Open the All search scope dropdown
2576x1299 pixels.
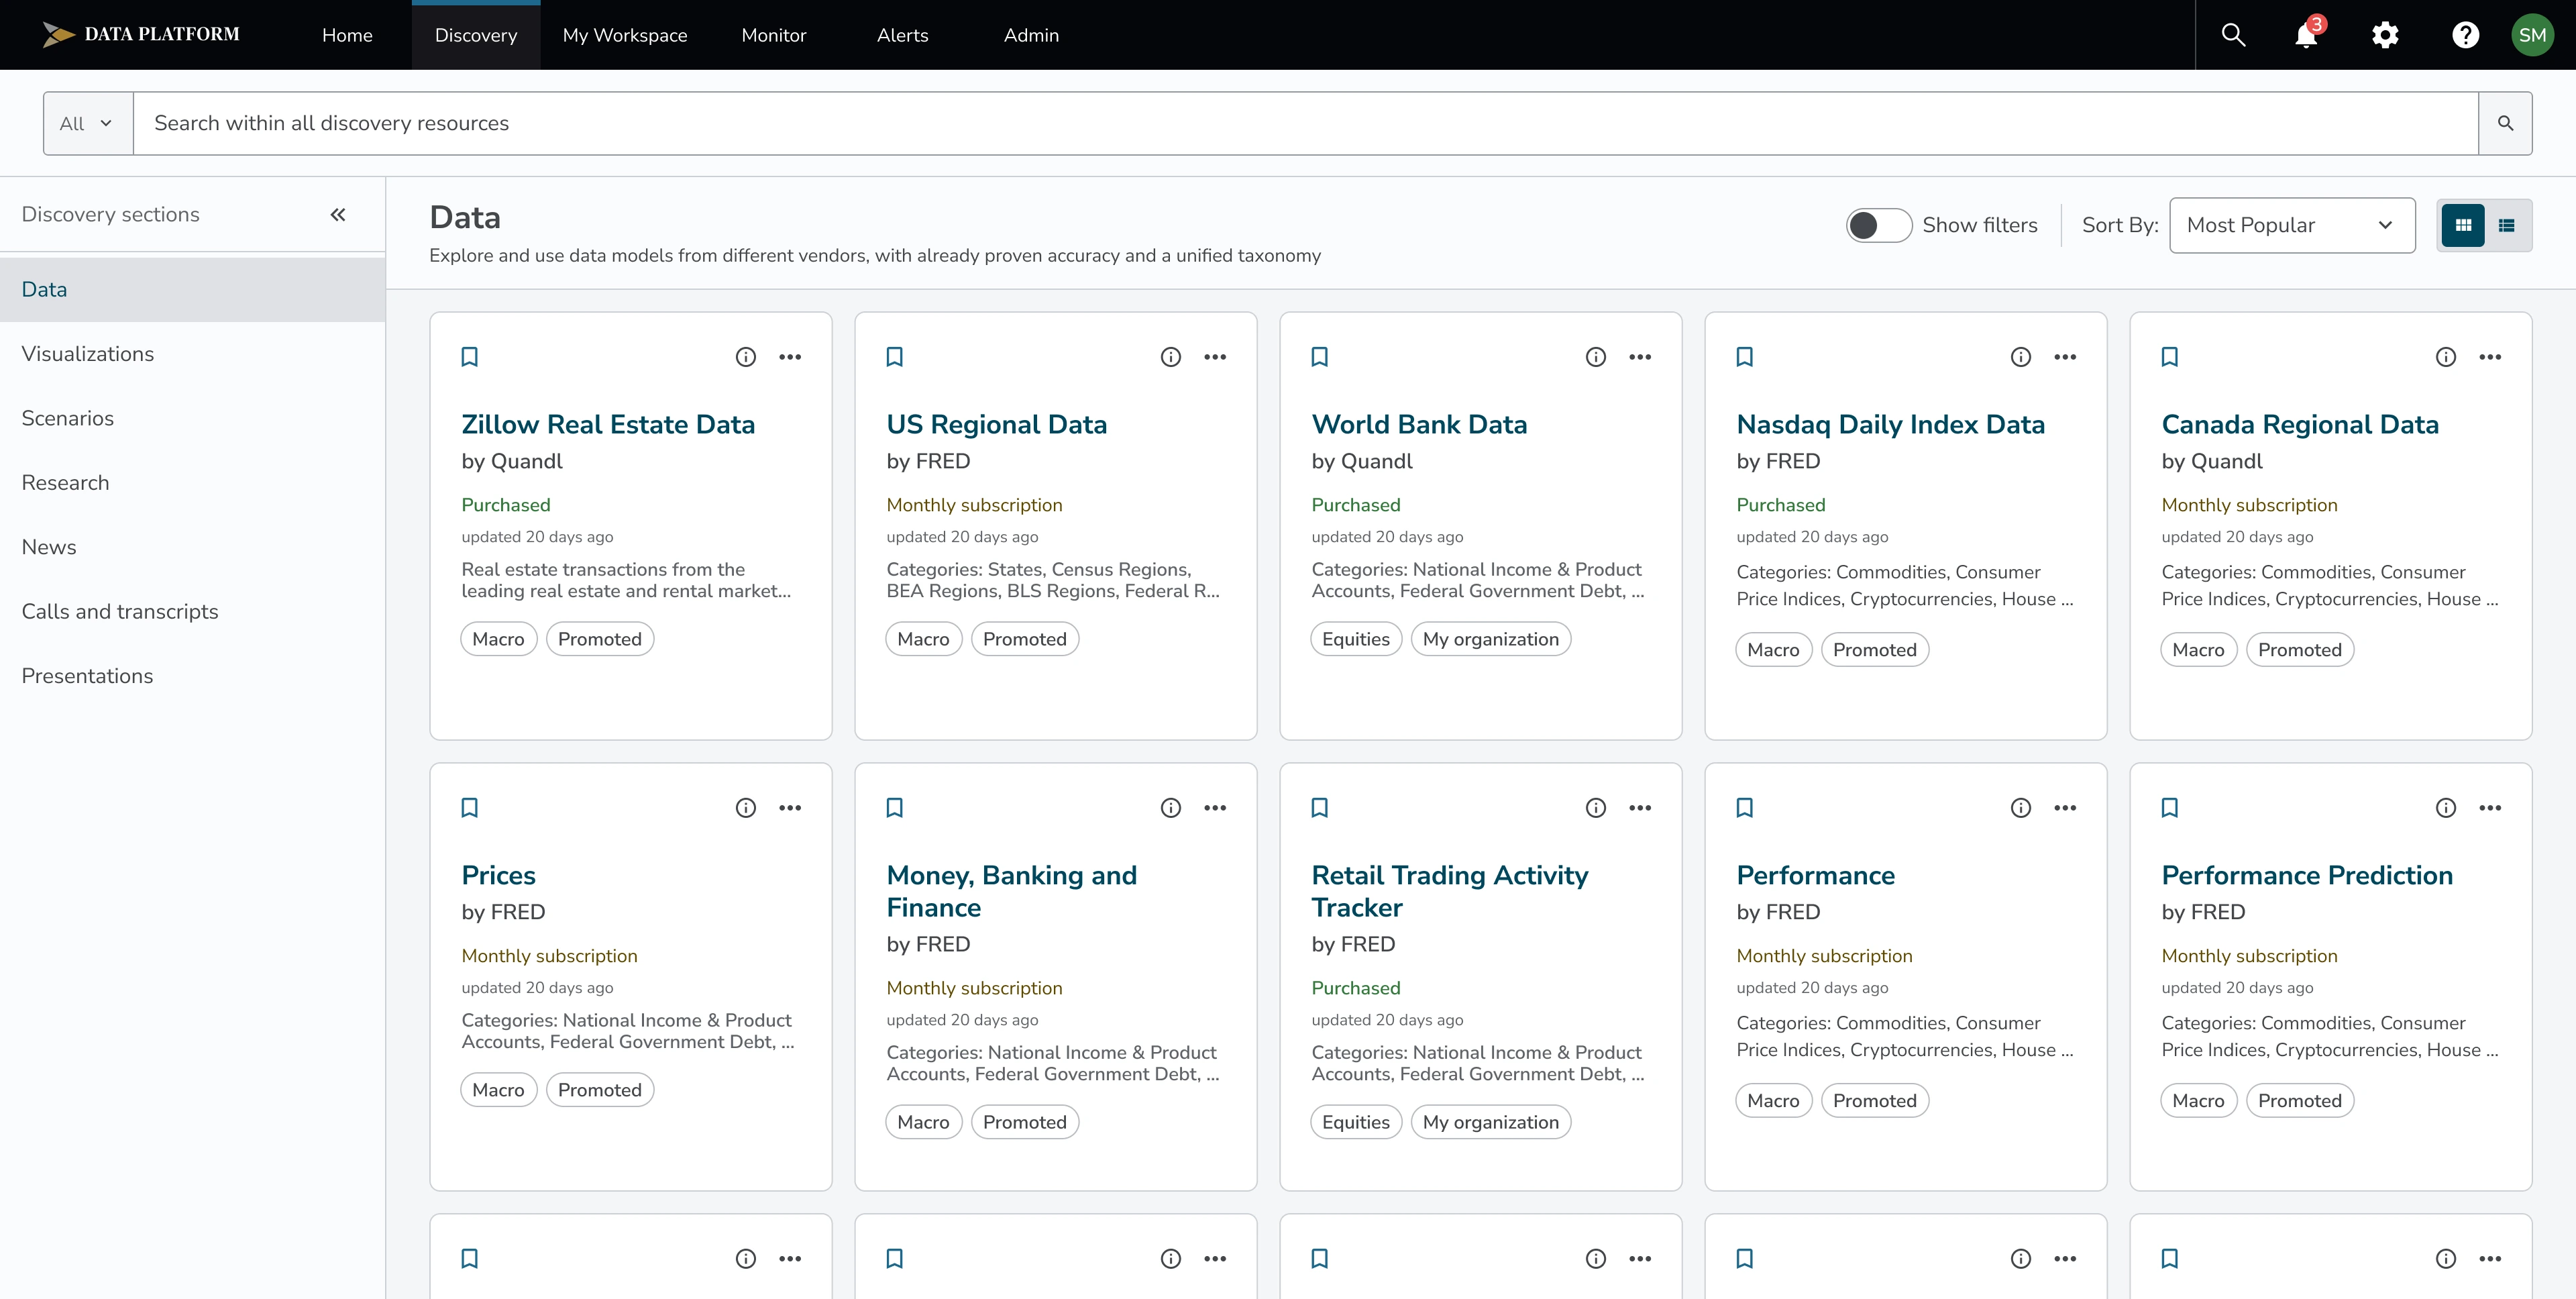click(88, 124)
